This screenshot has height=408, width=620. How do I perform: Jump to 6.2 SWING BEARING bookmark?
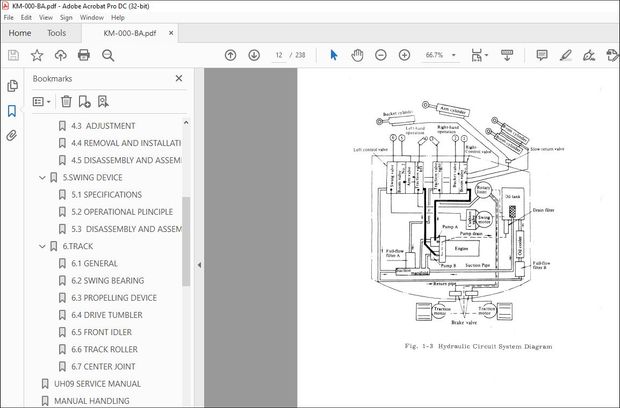click(108, 281)
